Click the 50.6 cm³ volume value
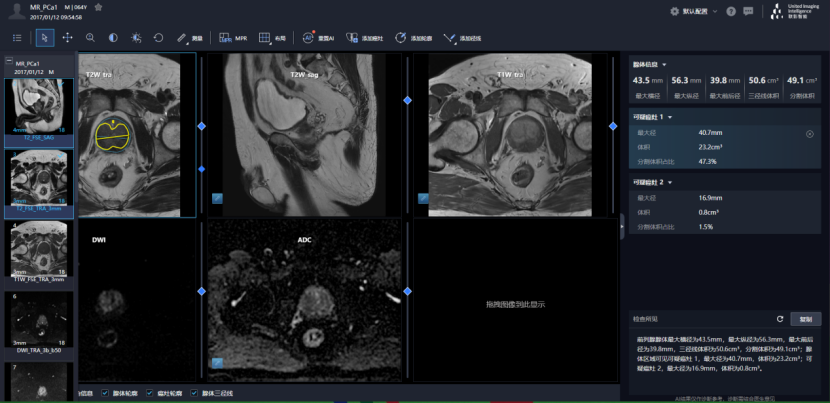The height and width of the screenshot is (403, 830). click(763, 80)
